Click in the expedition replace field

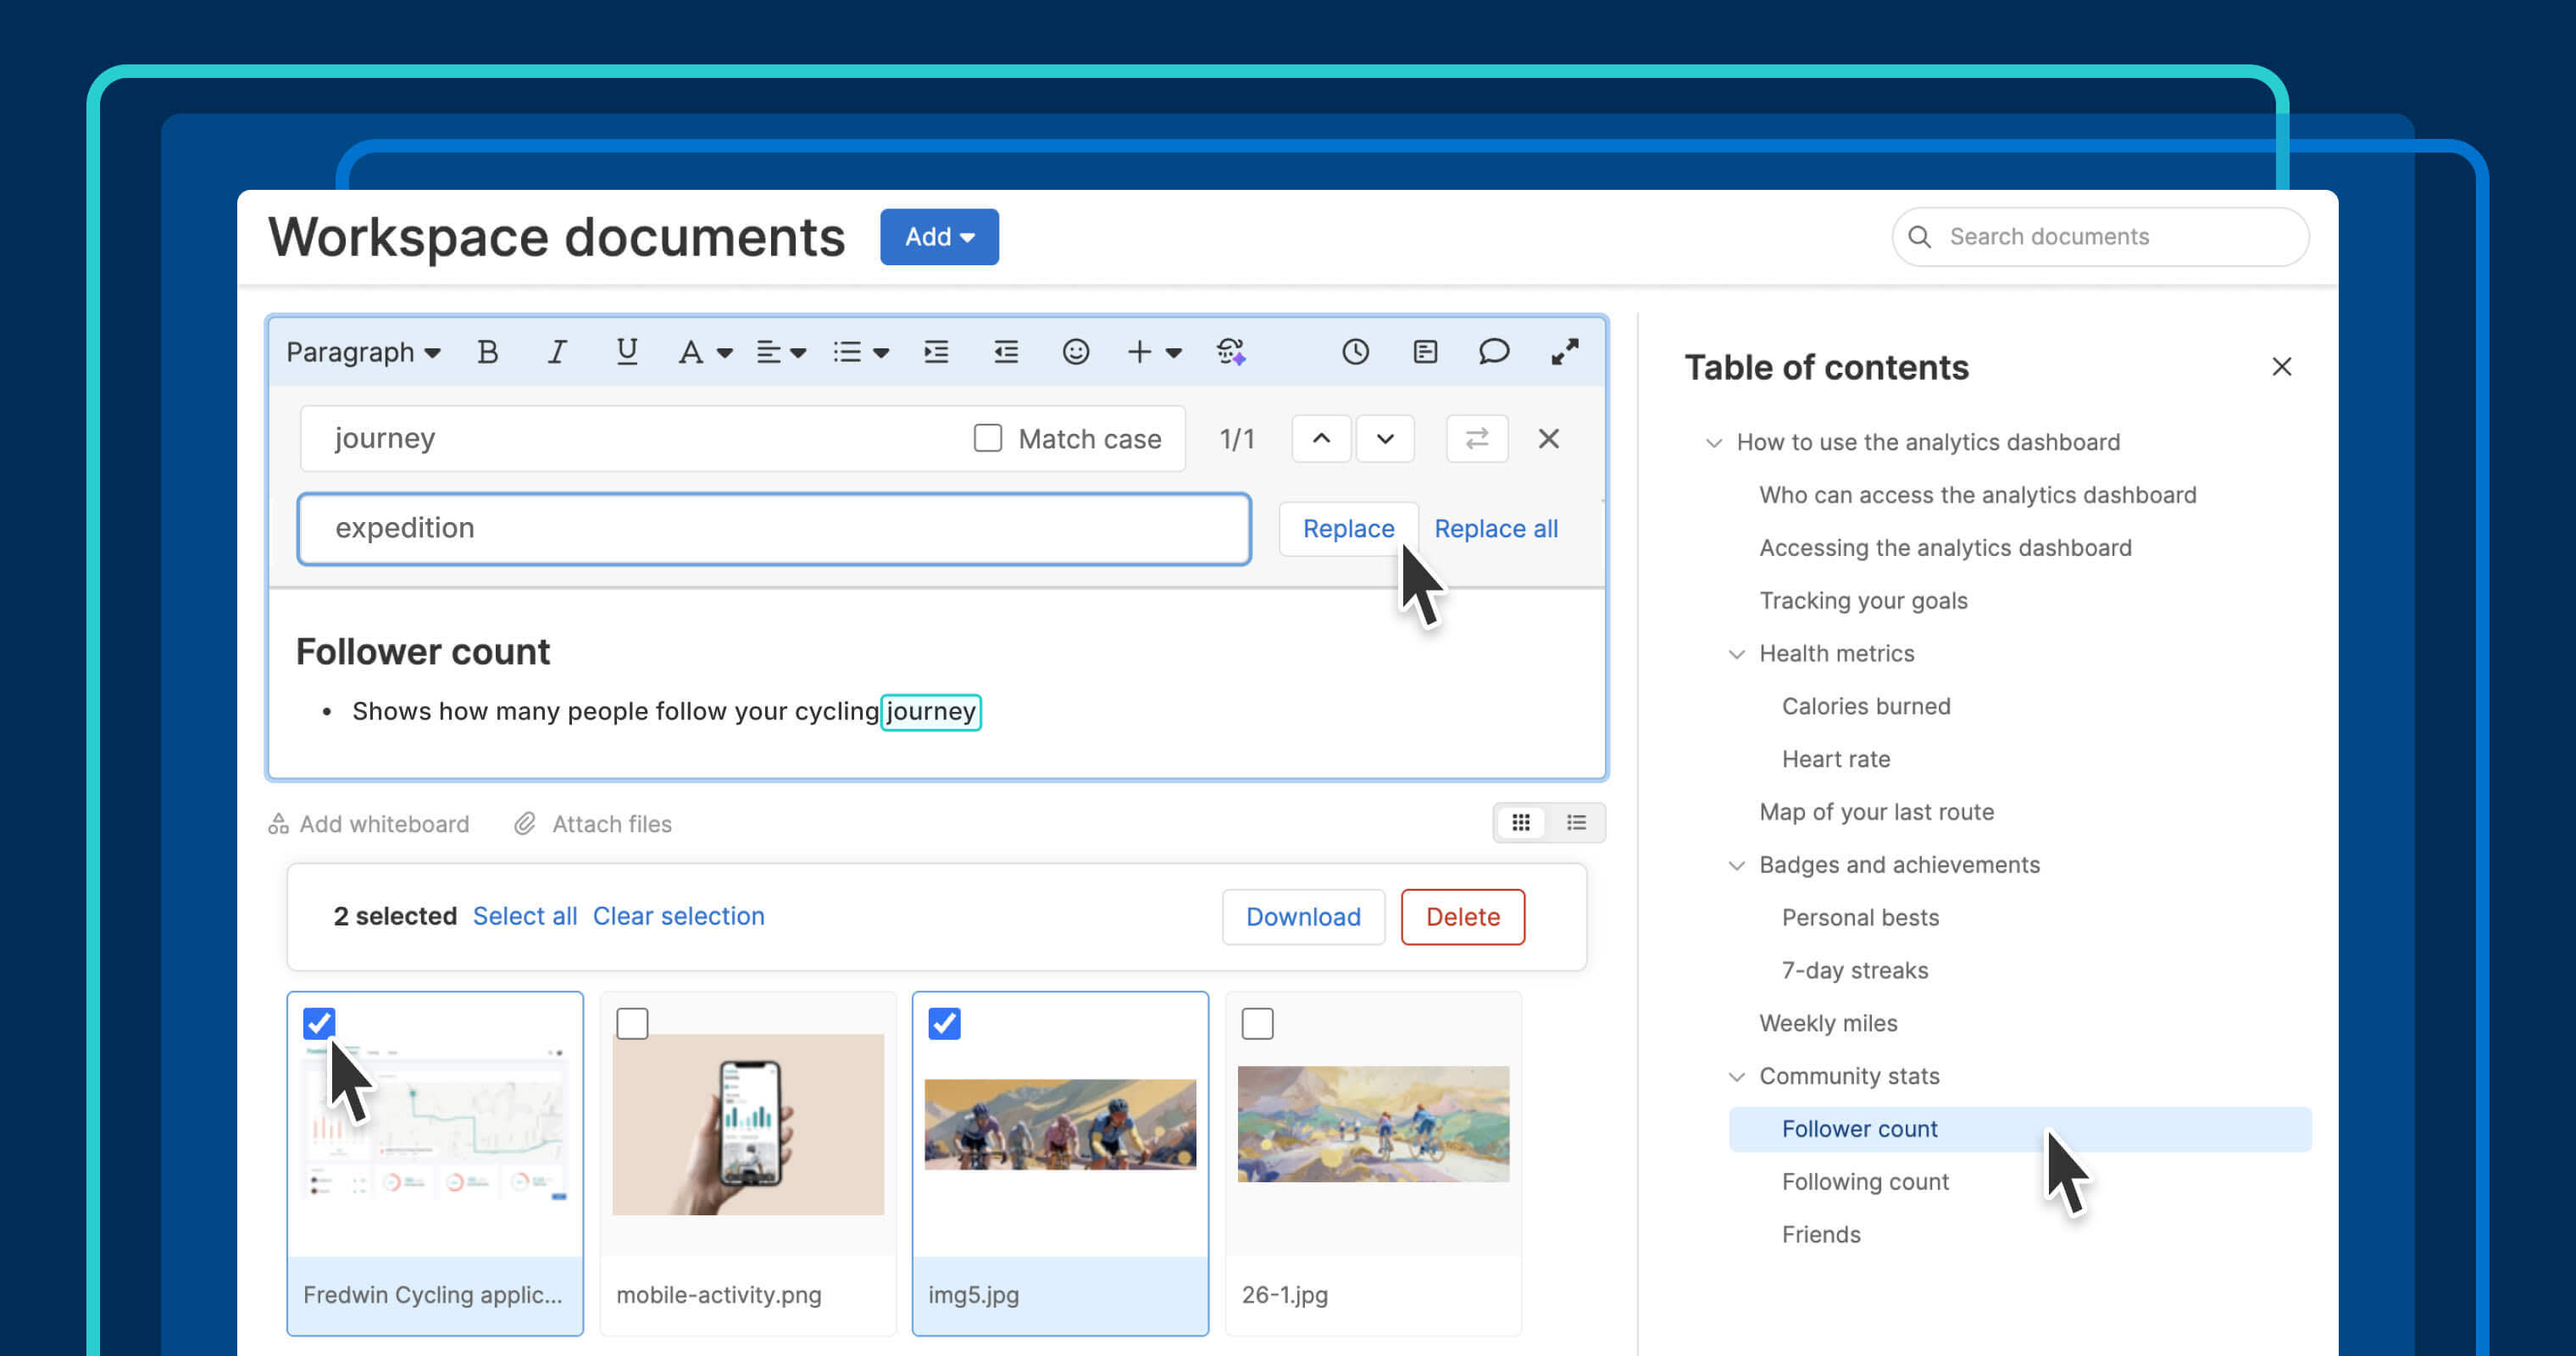(x=774, y=529)
